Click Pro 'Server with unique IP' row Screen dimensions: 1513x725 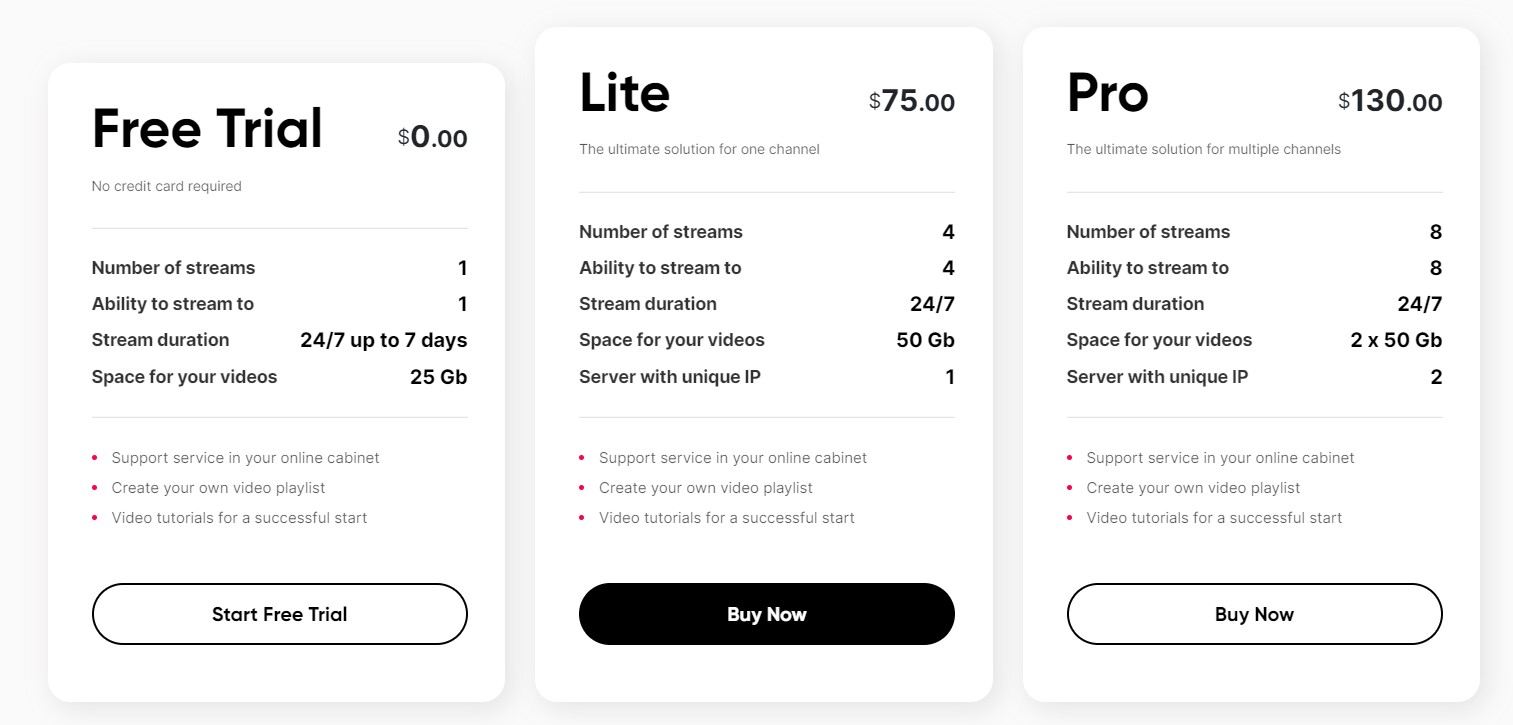(x=1254, y=377)
